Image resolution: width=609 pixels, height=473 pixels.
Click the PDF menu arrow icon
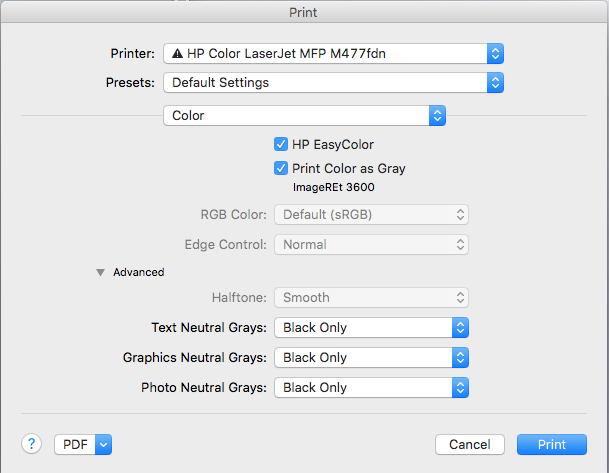coord(104,445)
